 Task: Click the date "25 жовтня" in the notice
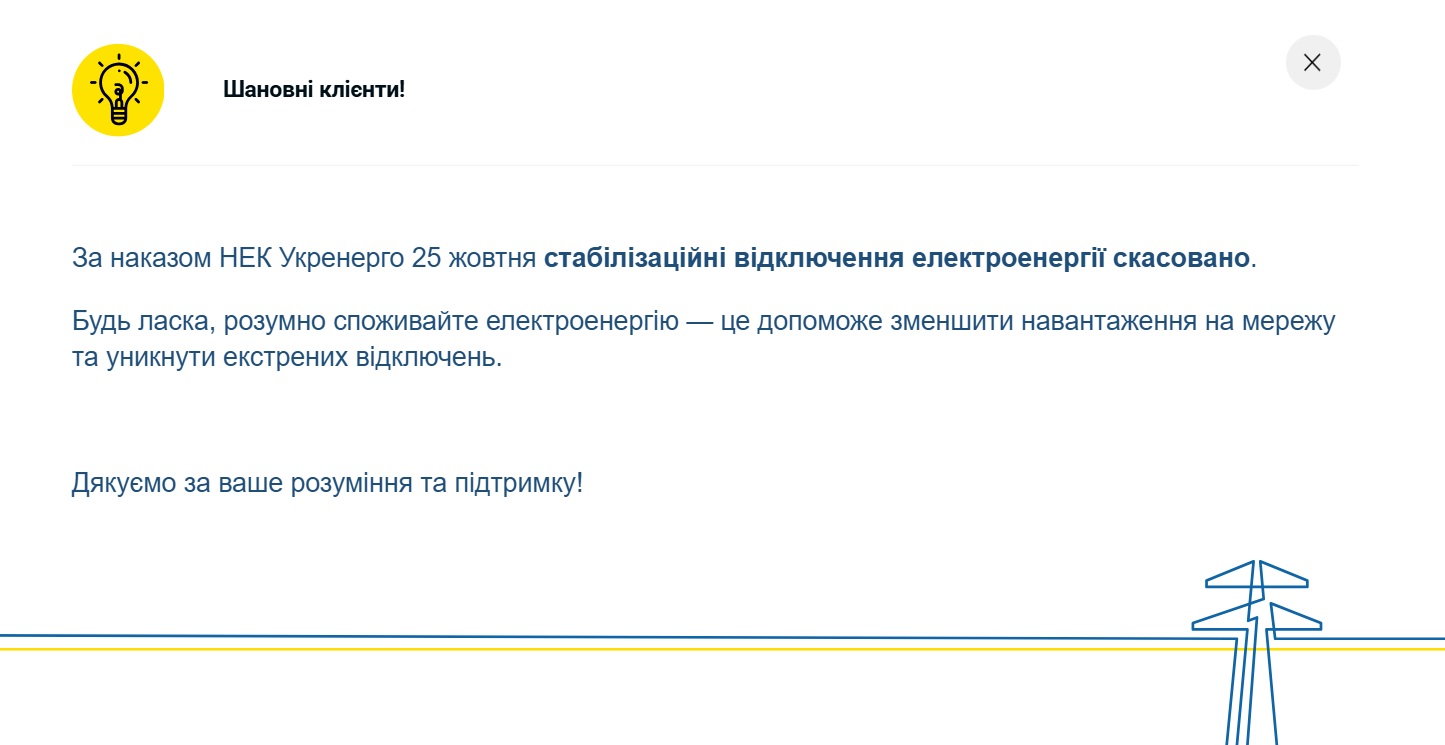pyautogui.click(x=473, y=258)
